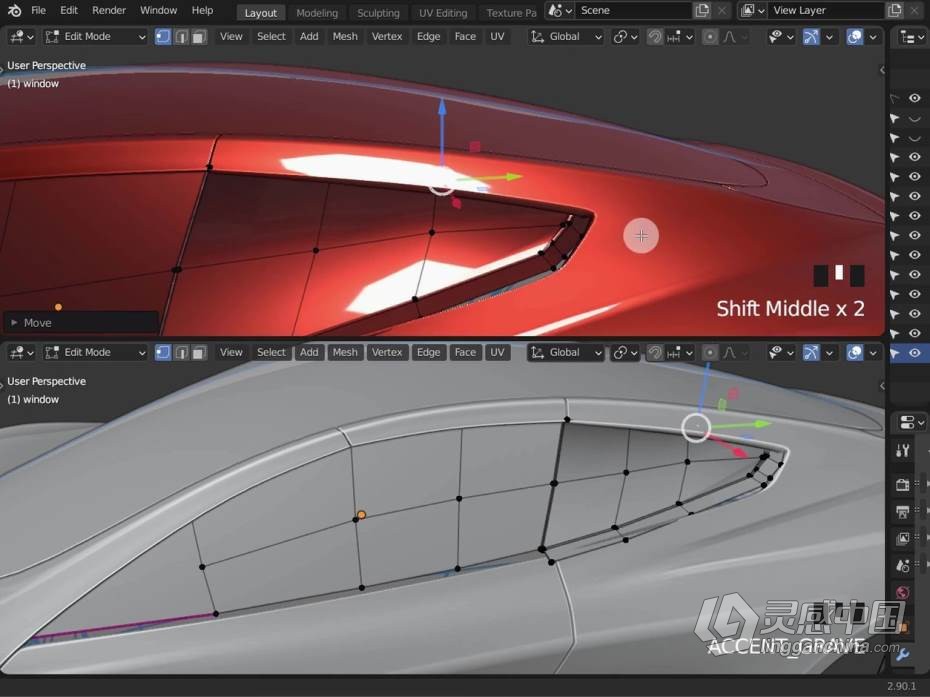Toggle selectability arrow in highlighted outliner row
Image resolution: width=930 pixels, height=697 pixels.
coord(895,353)
